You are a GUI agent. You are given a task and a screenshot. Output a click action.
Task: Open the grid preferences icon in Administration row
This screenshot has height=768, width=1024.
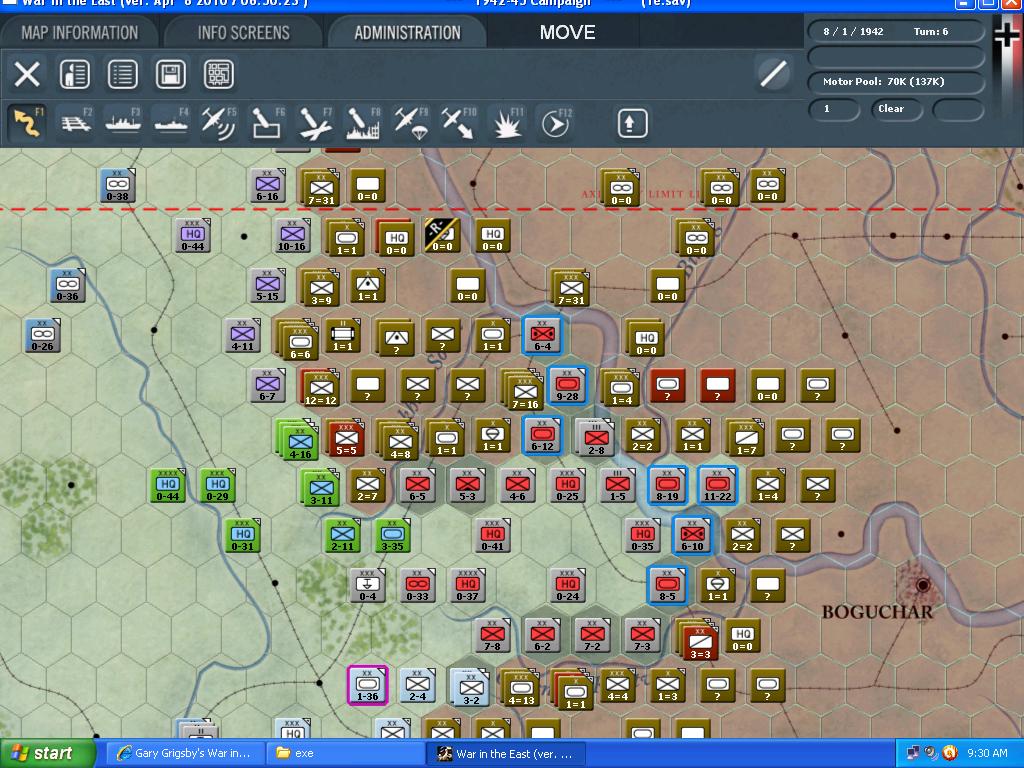(x=219, y=74)
